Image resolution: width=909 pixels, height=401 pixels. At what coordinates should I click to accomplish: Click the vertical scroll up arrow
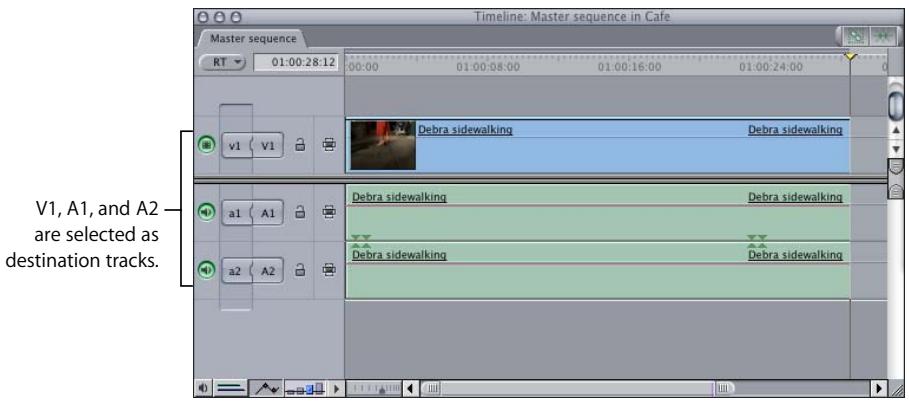click(895, 130)
